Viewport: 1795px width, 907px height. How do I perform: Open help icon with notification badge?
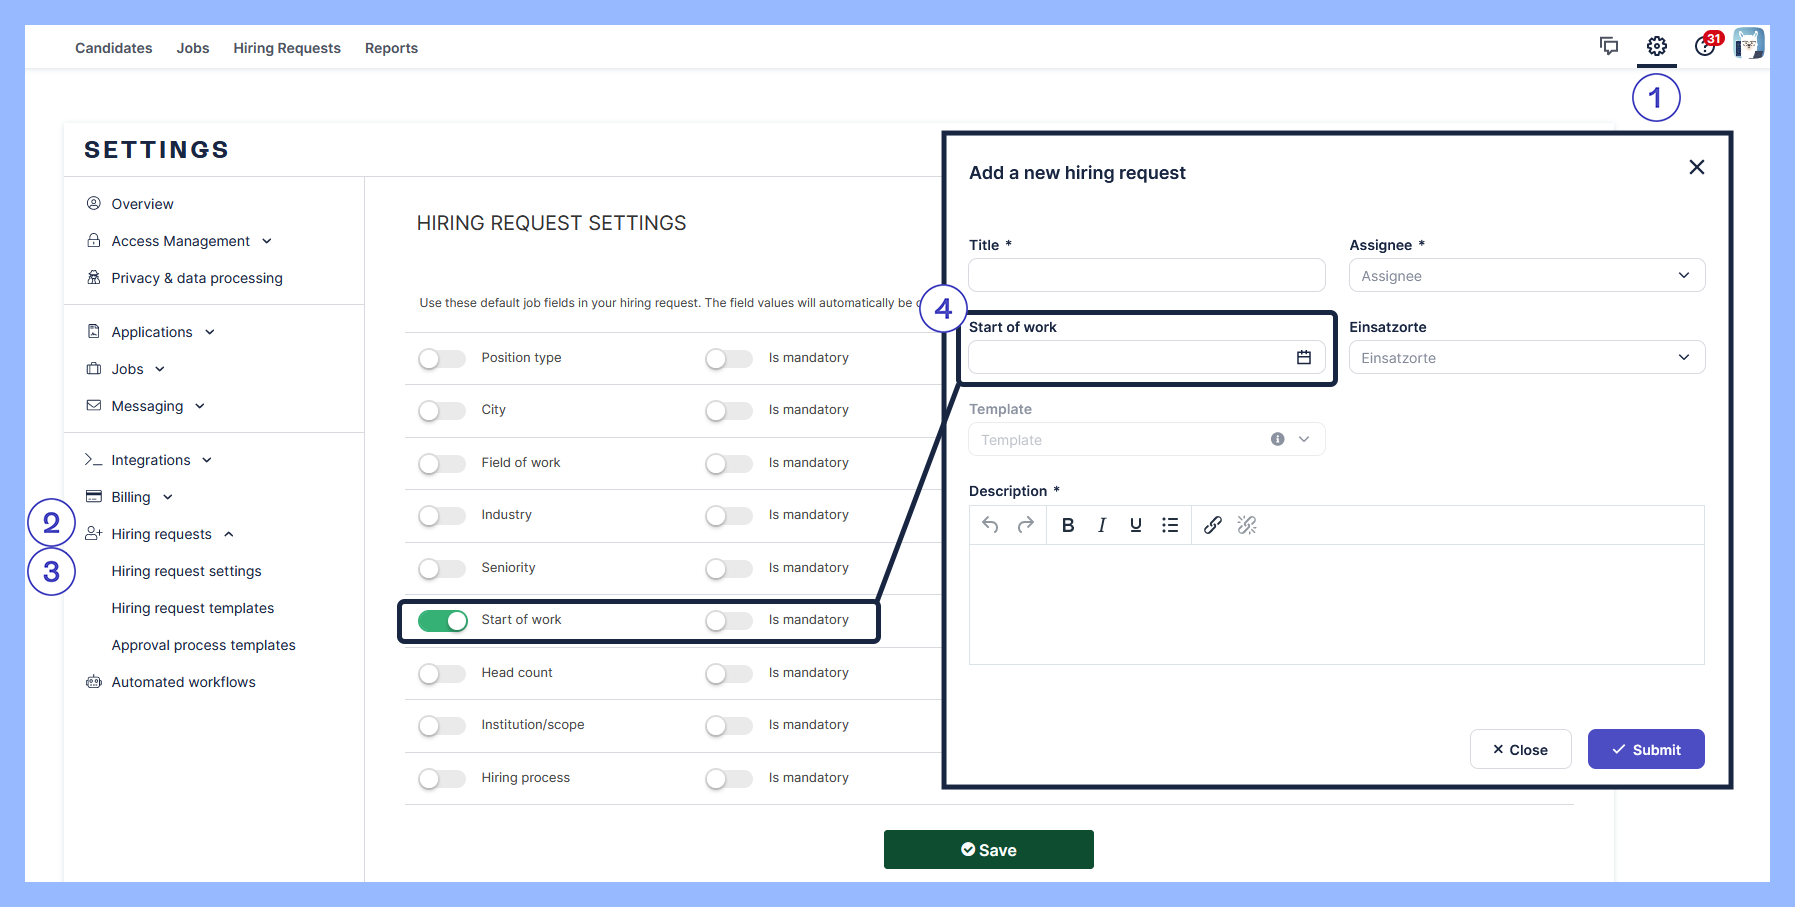pos(1705,46)
